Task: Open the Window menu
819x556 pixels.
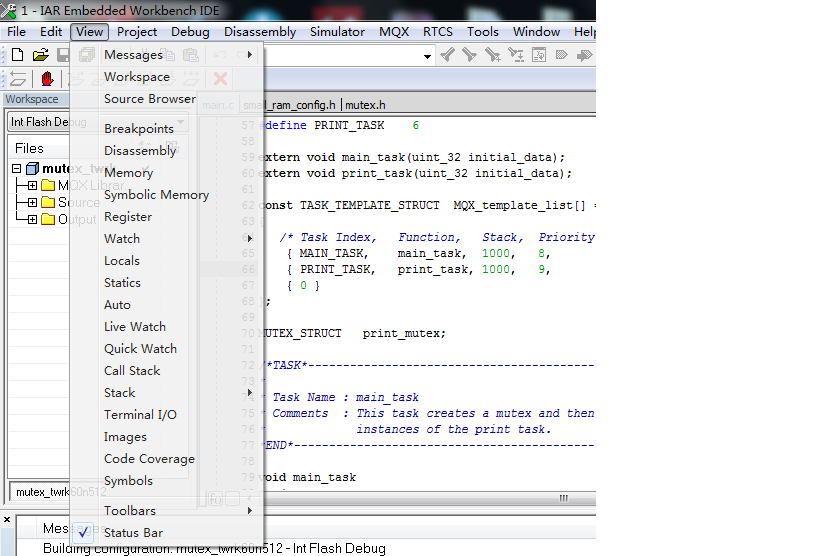Action: pyautogui.click(x=536, y=32)
